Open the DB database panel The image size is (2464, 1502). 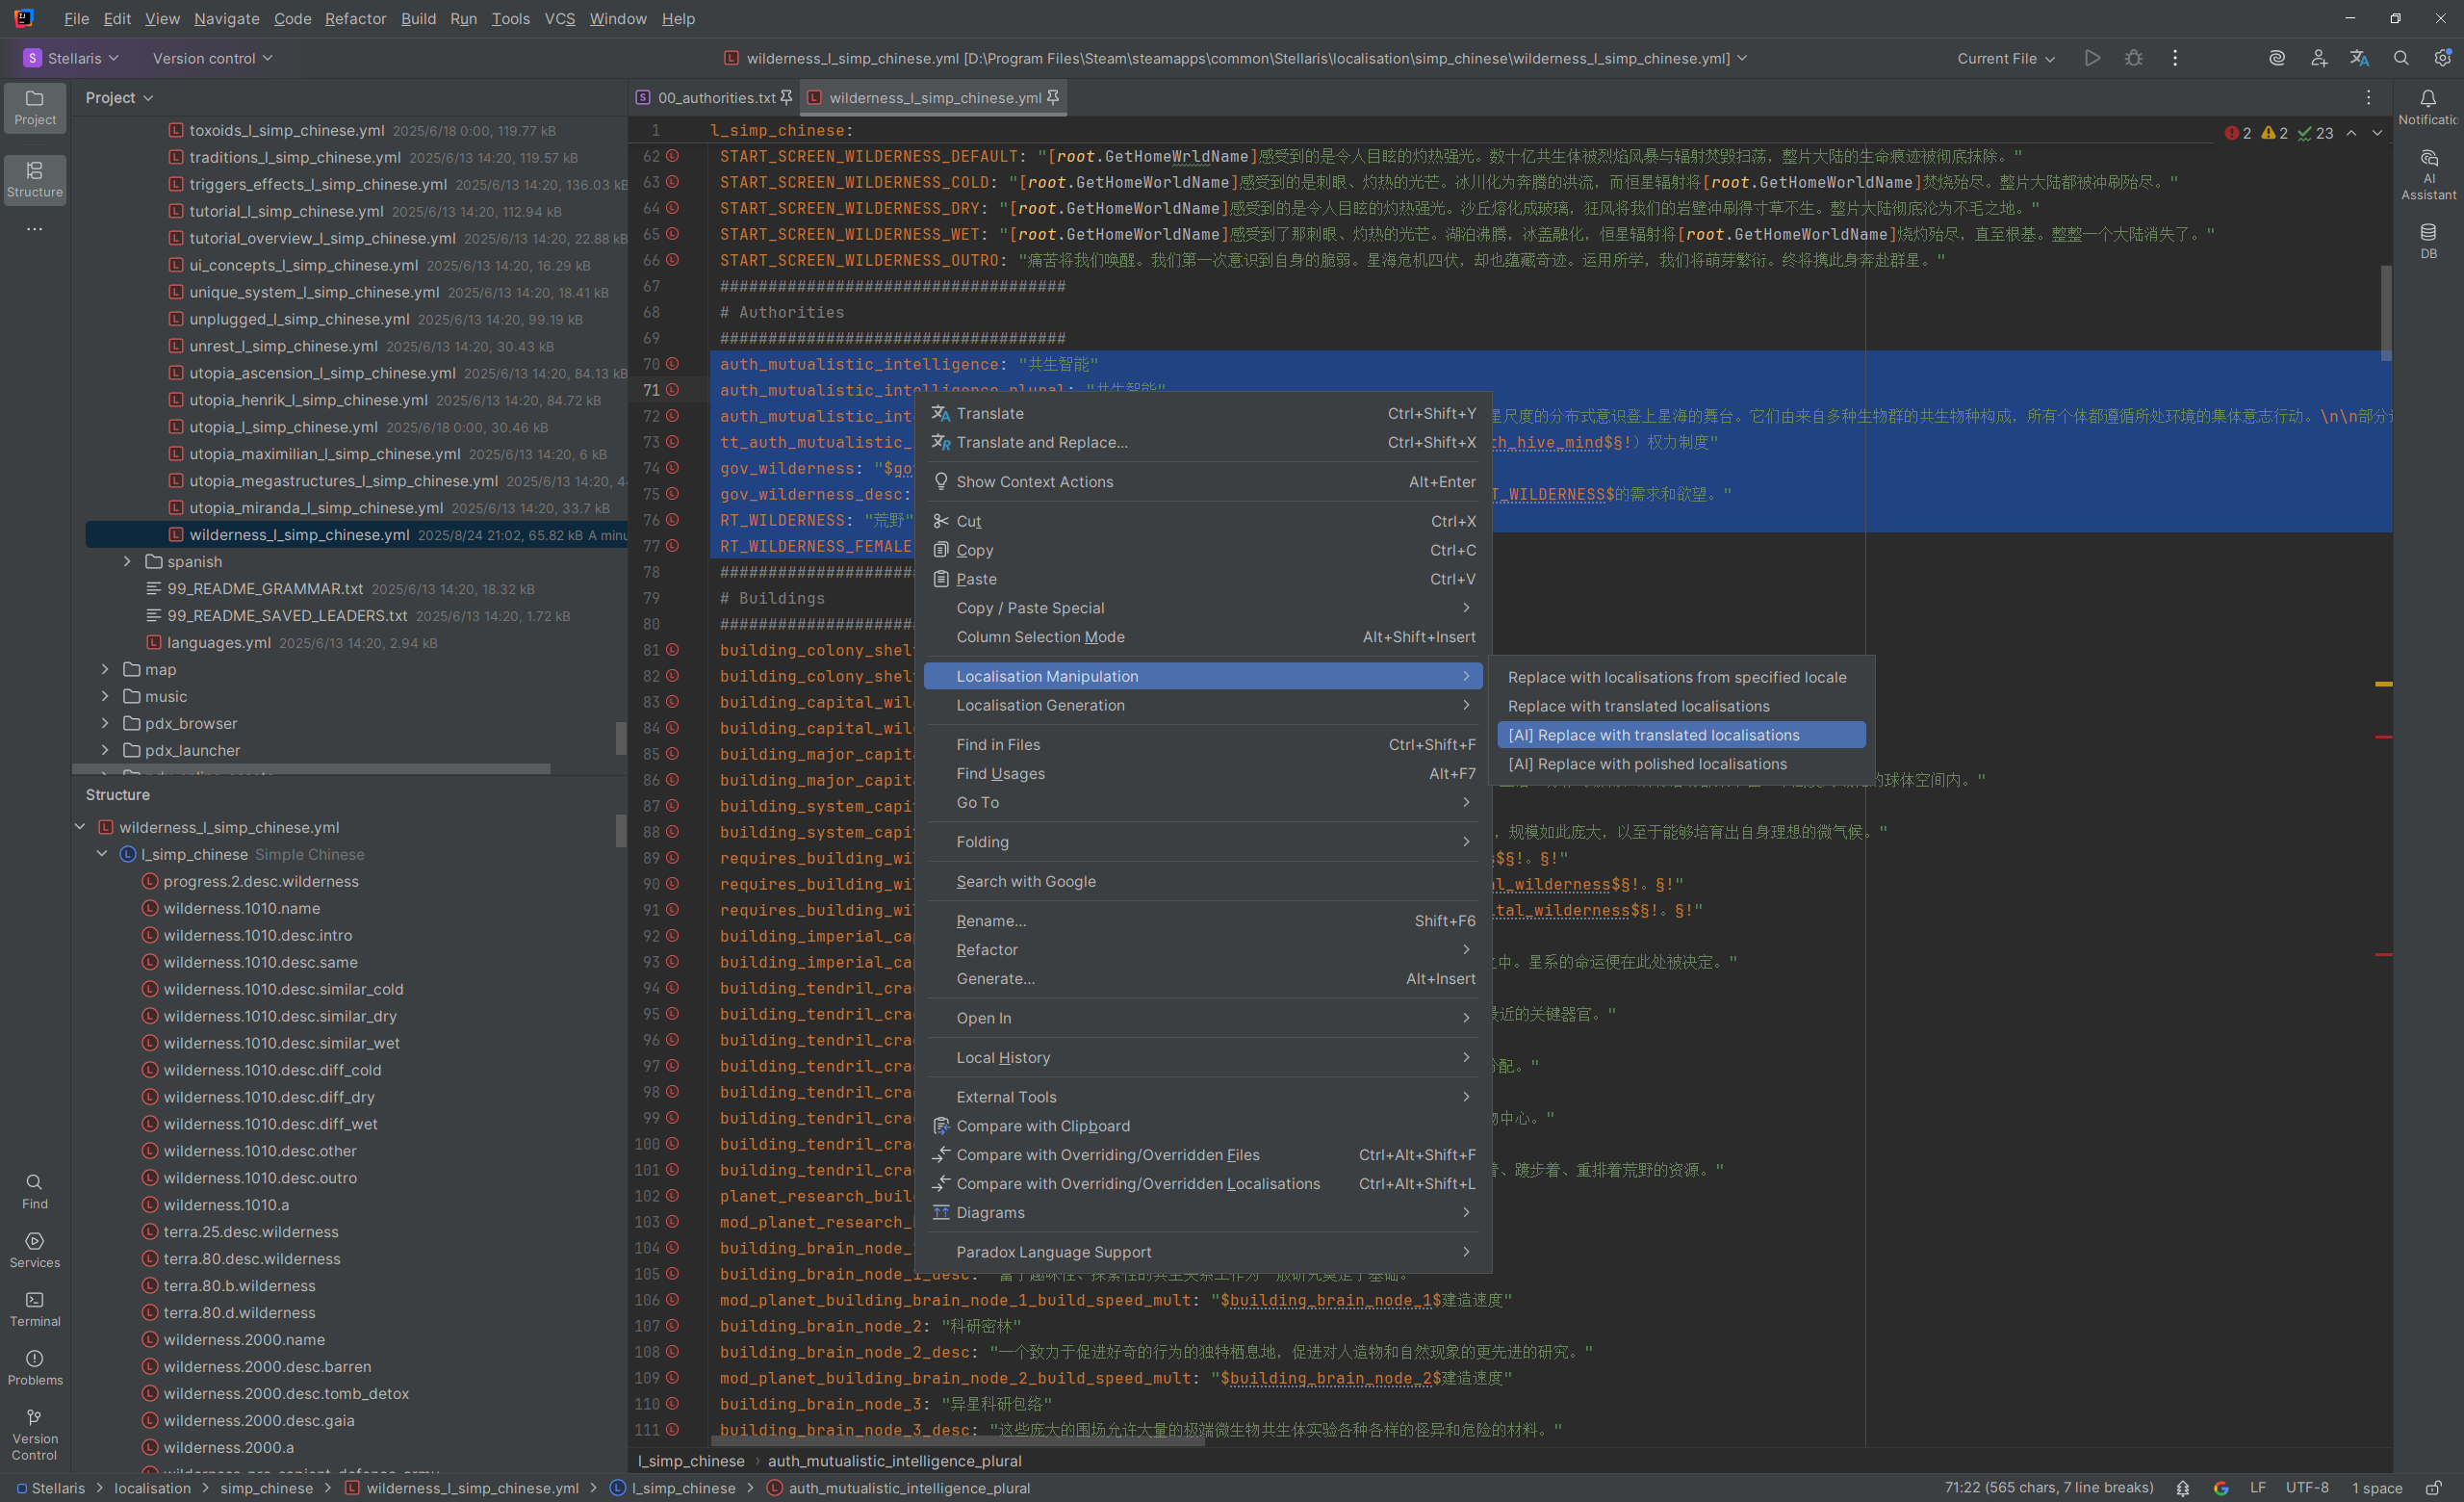click(x=2428, y=241)
